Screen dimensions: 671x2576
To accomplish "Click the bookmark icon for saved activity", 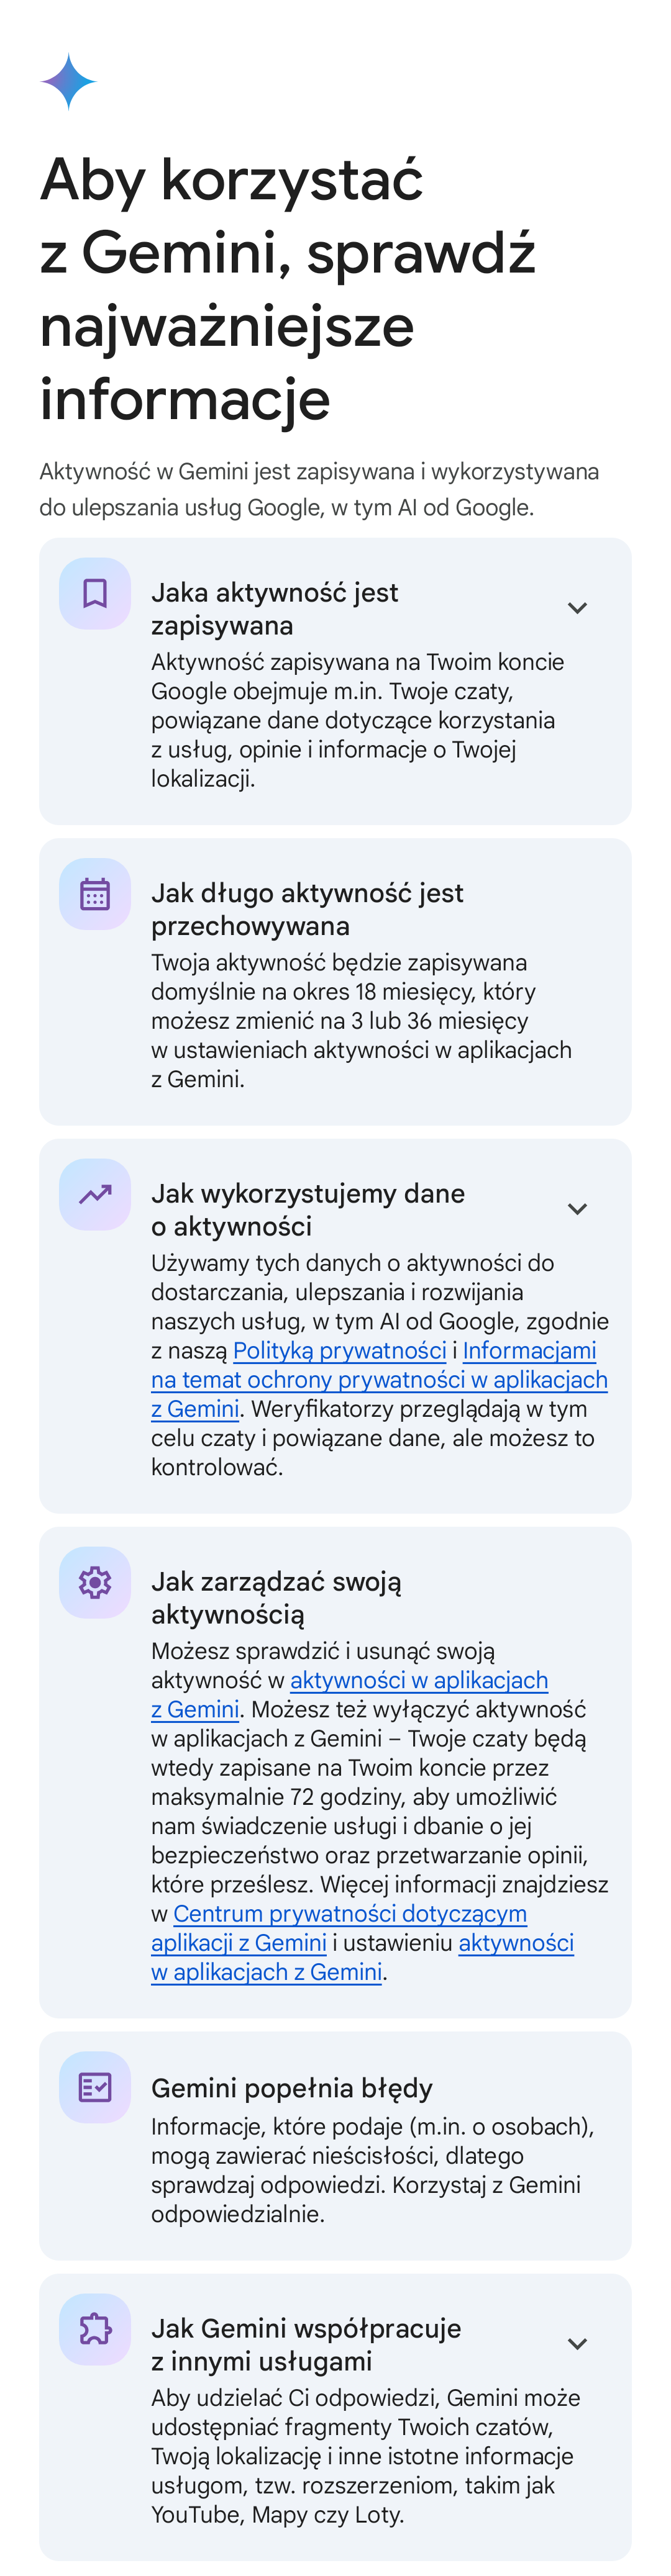I will [x=95, y=593].
